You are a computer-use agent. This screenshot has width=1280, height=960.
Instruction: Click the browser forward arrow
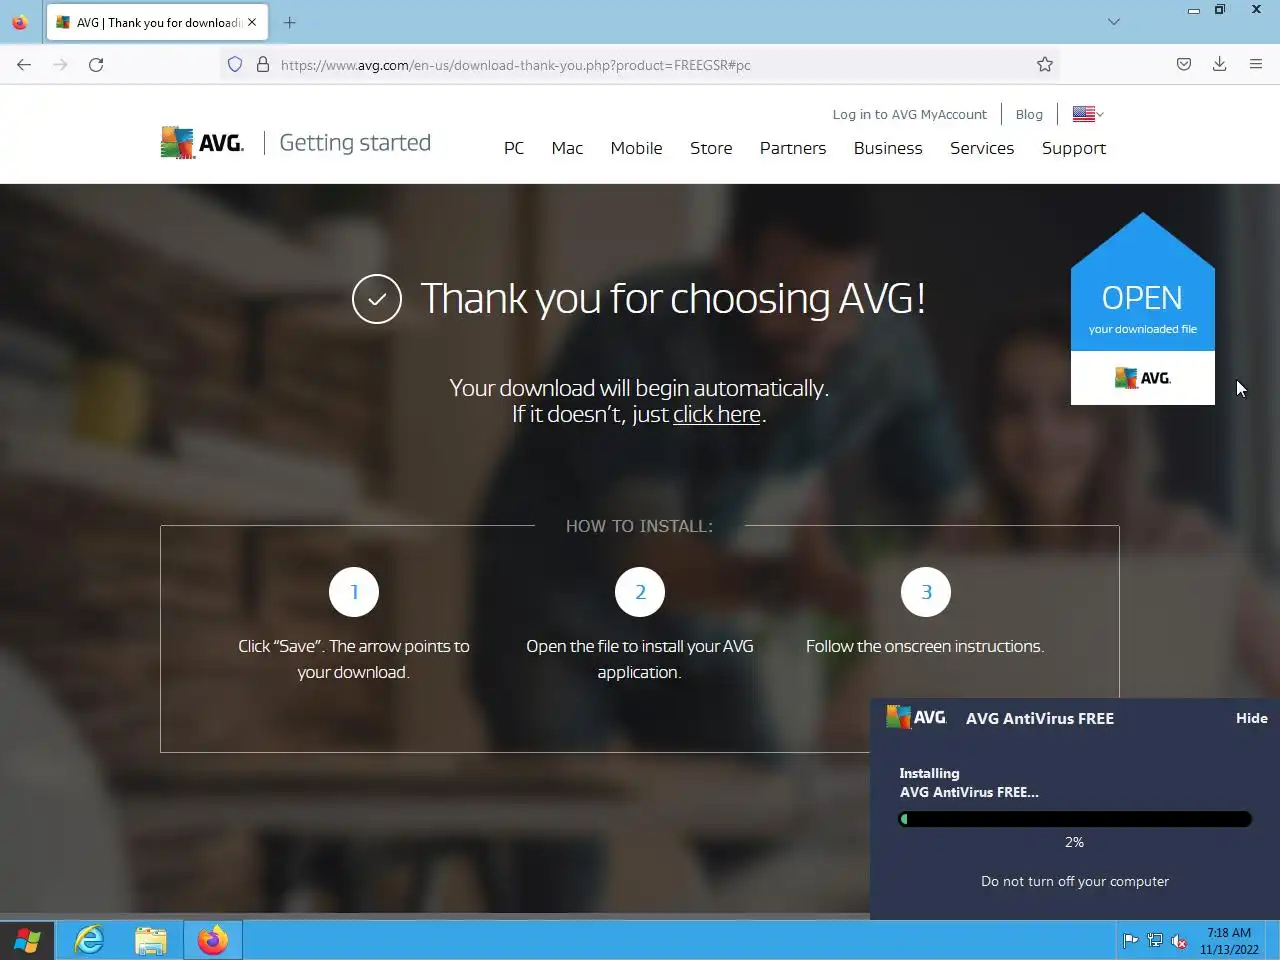tap(60, 65)
